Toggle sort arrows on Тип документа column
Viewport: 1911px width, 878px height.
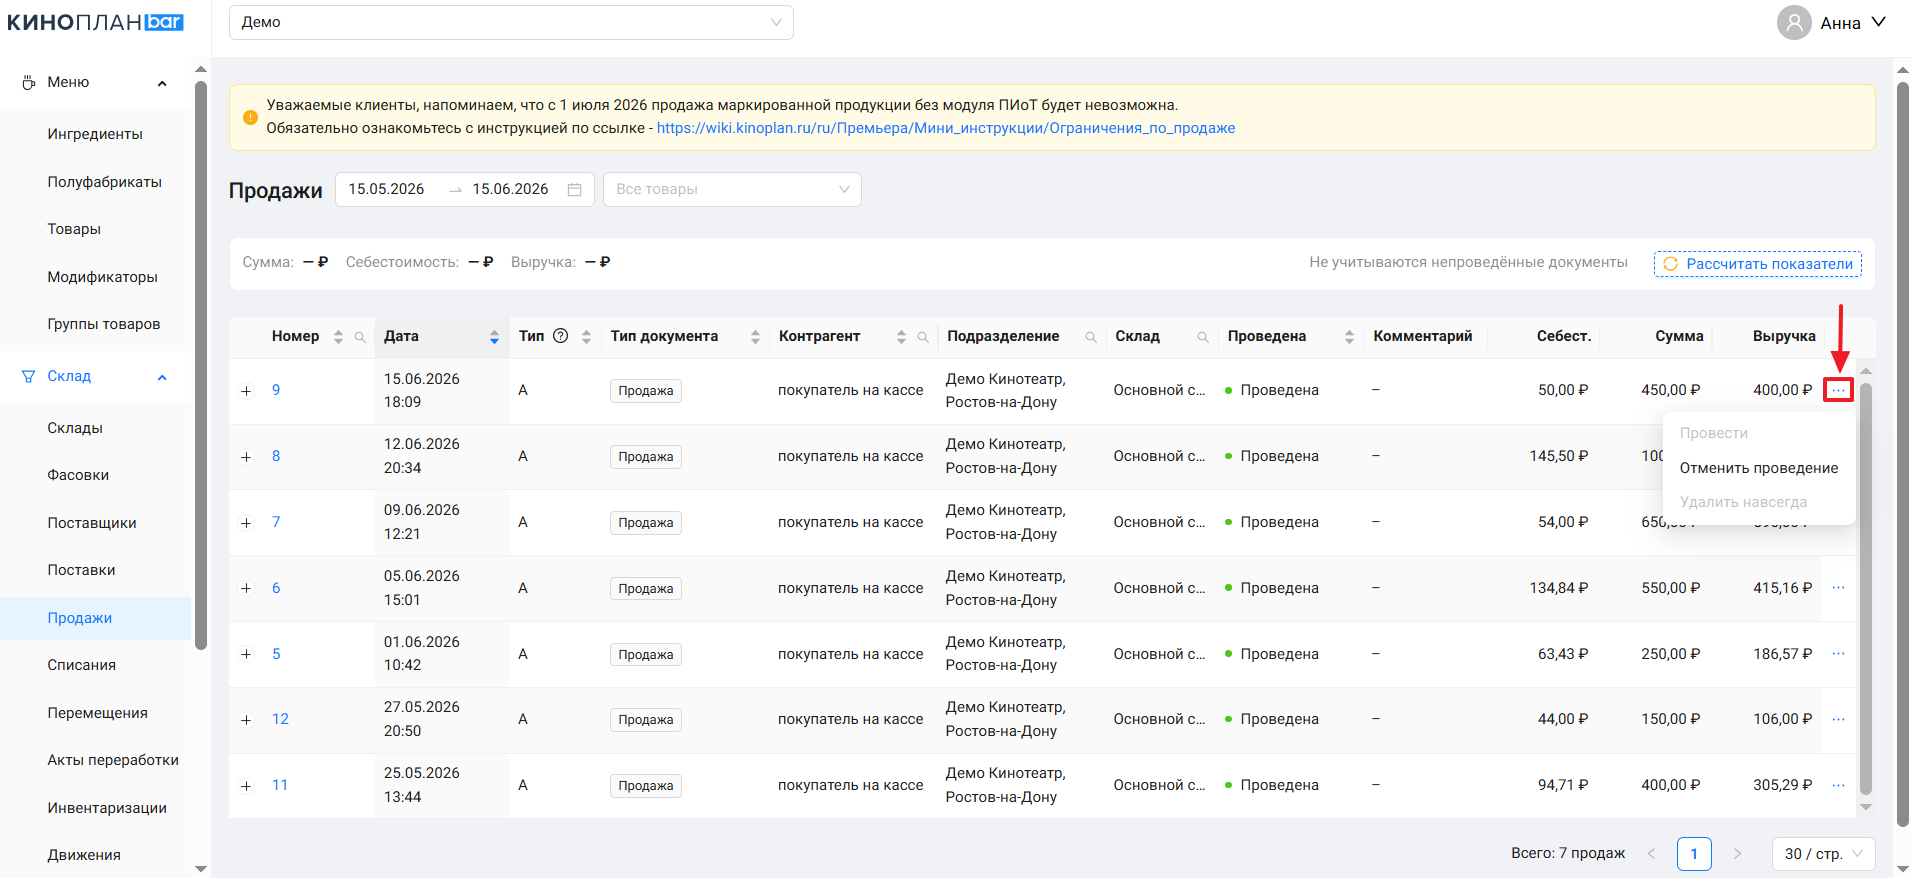tap(755, 337)
